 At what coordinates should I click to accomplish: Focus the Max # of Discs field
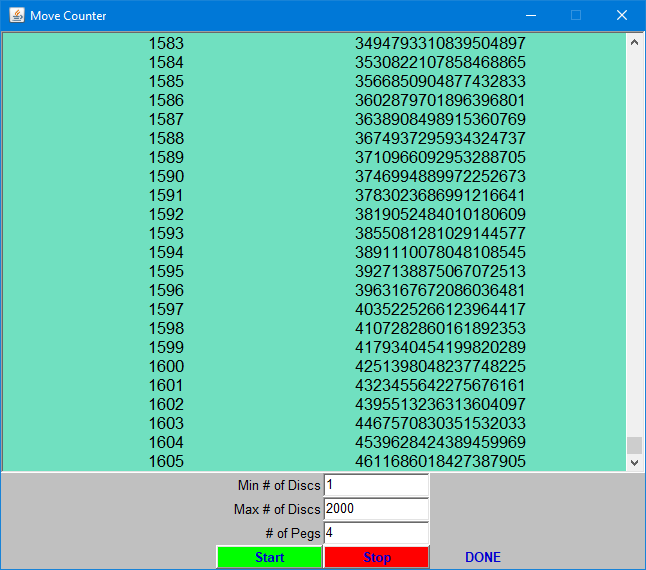pos(376,509)
